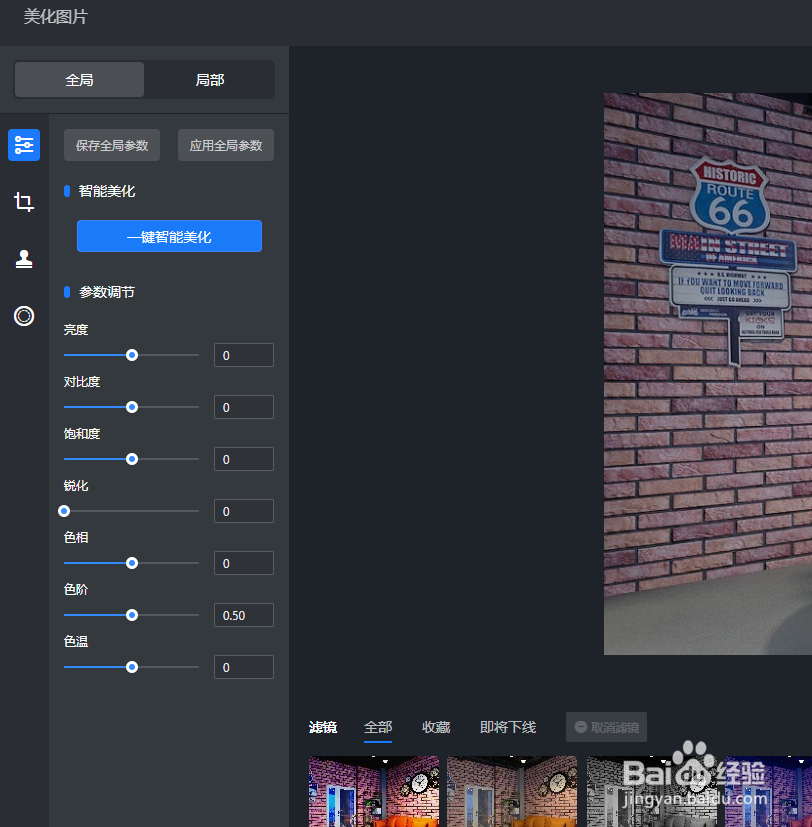Select the 收藏 filter tab
Image resolution: width=812 pixels, height=827 pixels.
click(x=436, y=727)
